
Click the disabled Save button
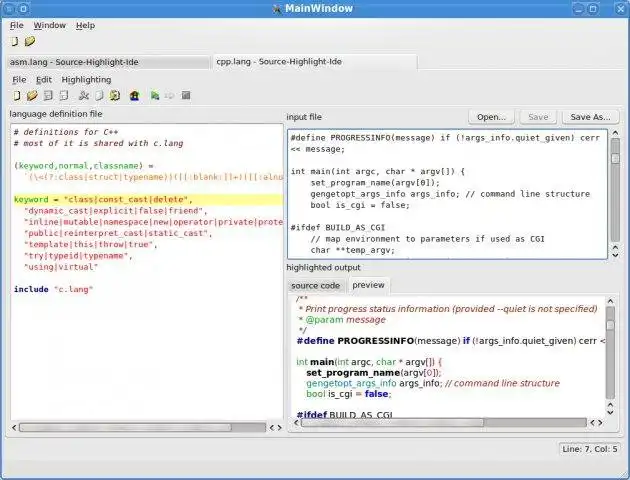[538, 117]
